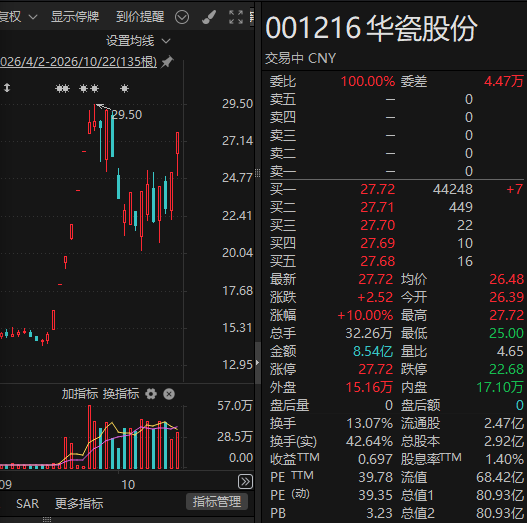The image size is (527, 523).
Task: Open 更多指标 more indicators tab
Action: [x=79, y=504]
